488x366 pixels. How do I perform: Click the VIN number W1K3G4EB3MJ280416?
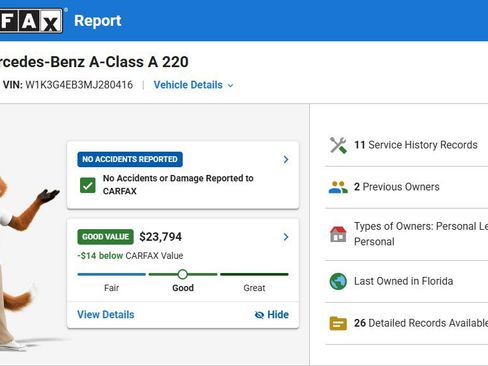(79, 85)
